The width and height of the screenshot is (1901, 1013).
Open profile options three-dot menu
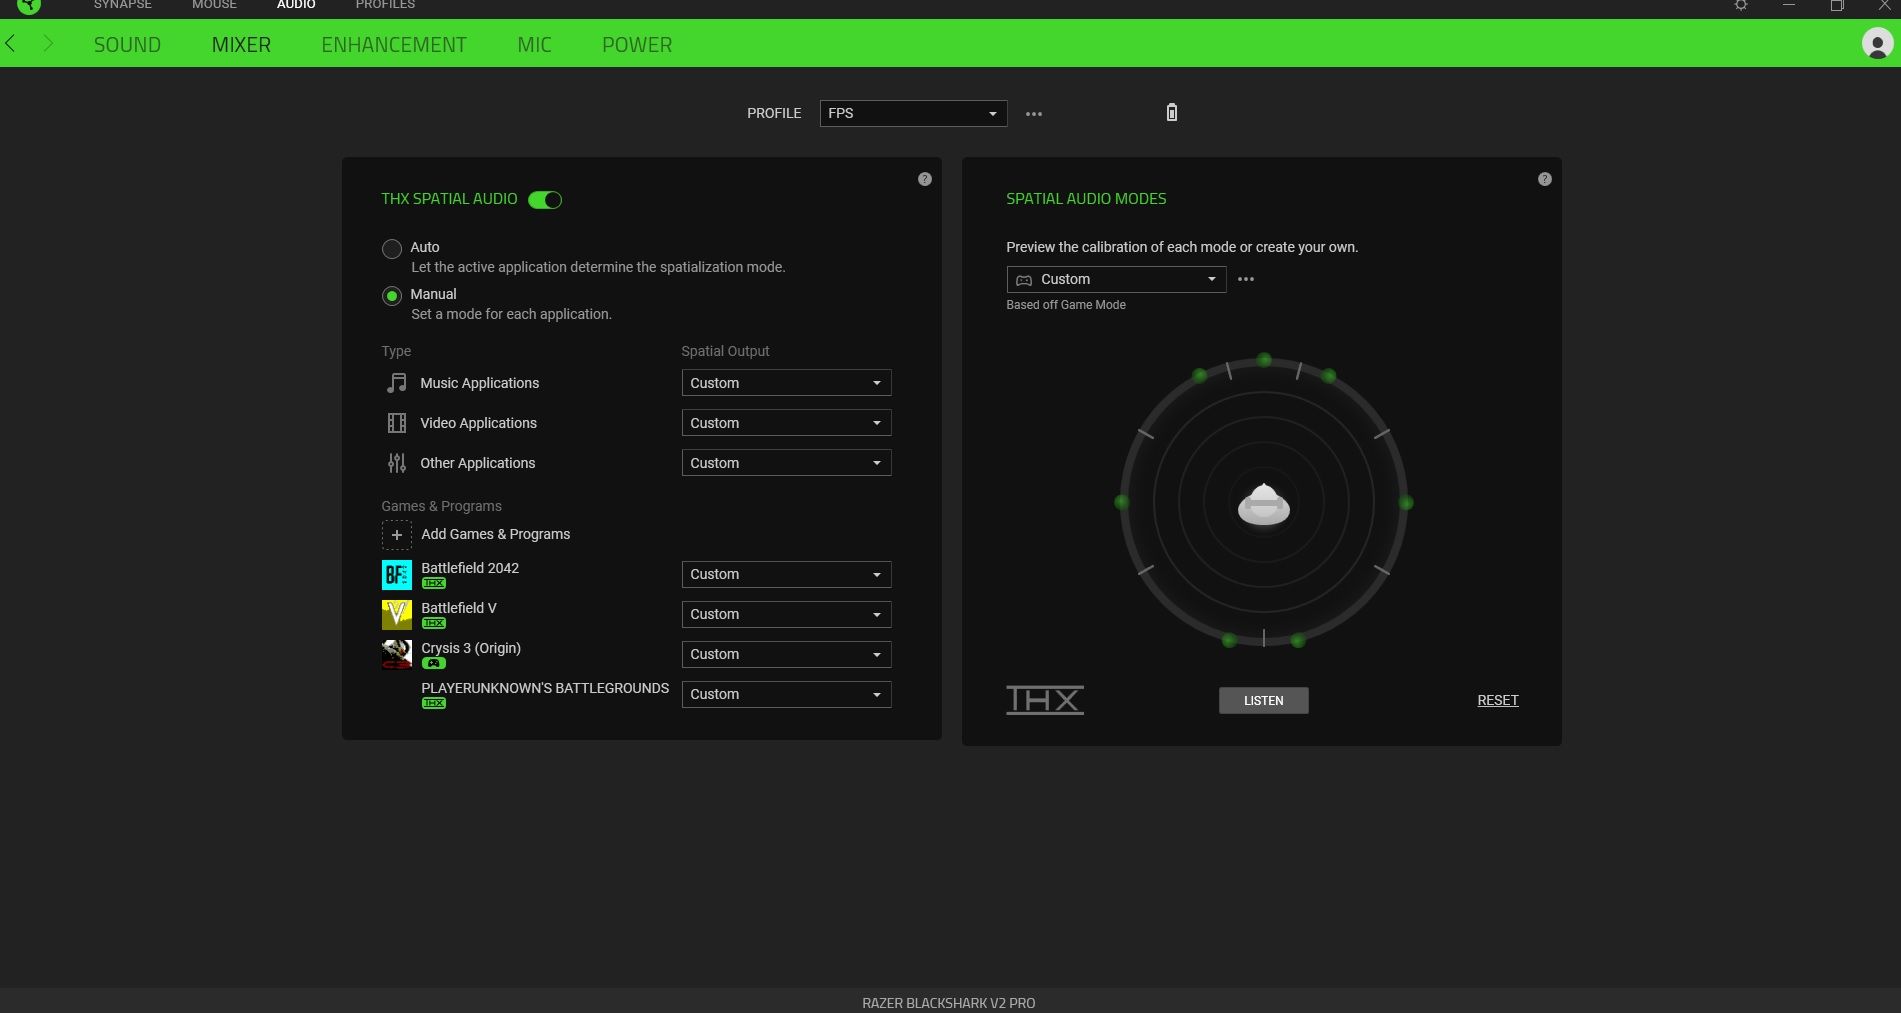(x=1034, y=114)
